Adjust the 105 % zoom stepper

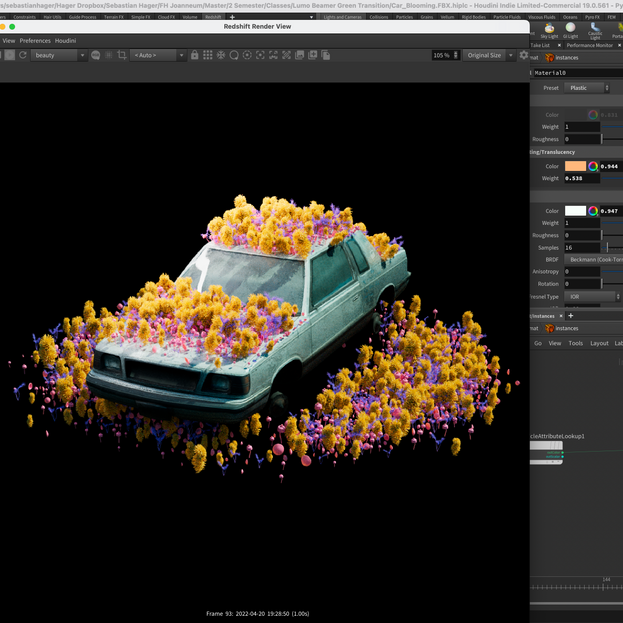[x=456, y=55]
